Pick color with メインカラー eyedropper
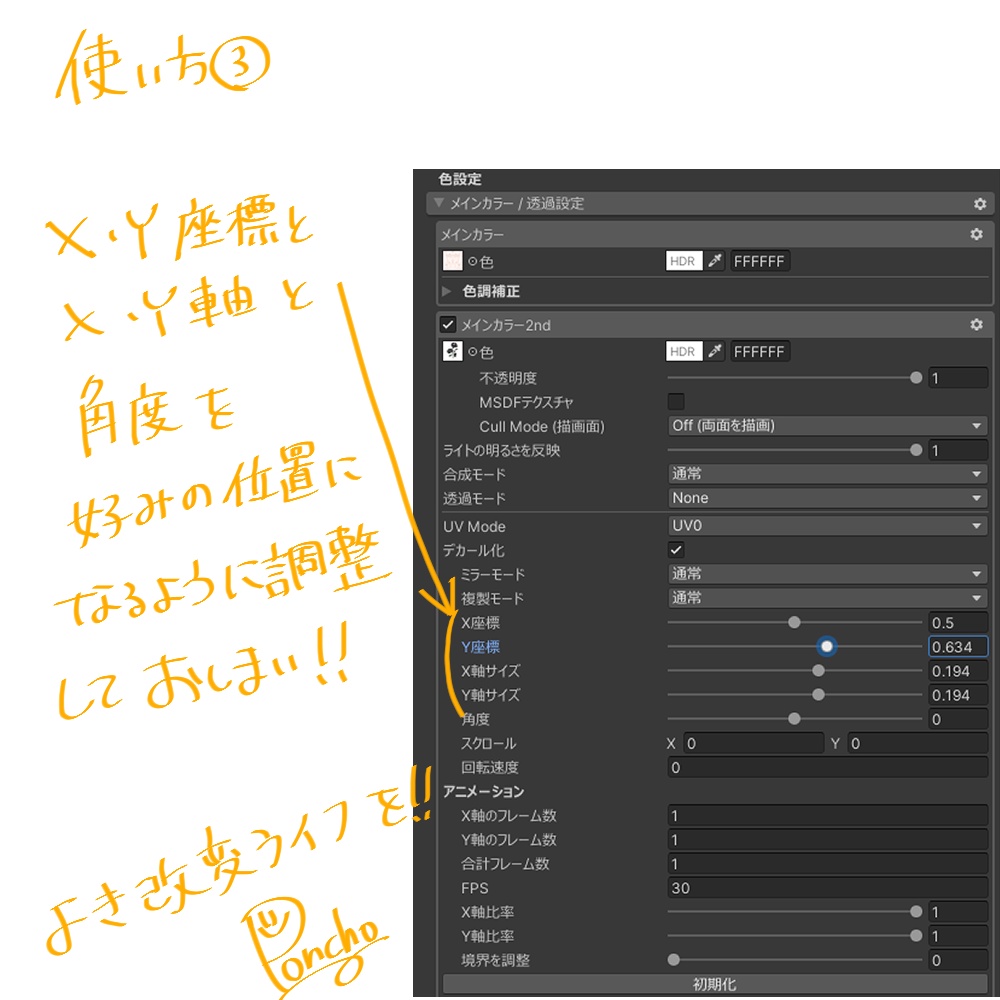The height and width of the screenshot is (1000, 1000). [x=715, y=261]
